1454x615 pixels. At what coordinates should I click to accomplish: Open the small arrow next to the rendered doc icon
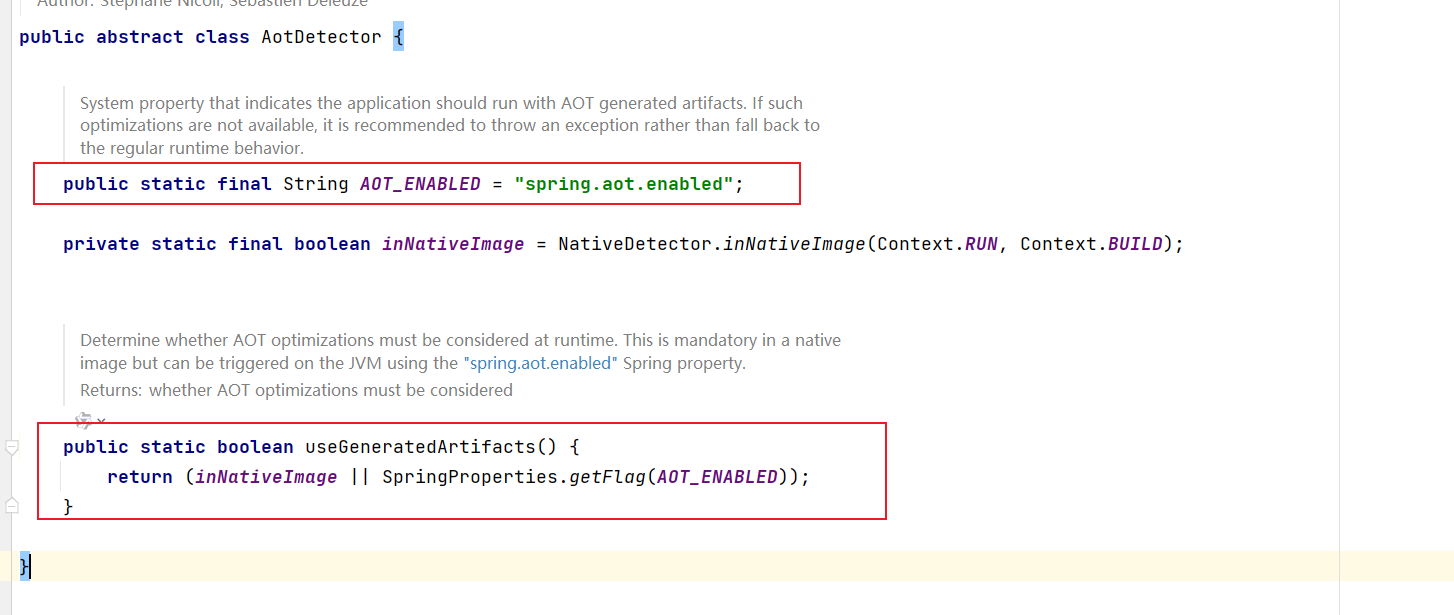(x=101, y=422)
